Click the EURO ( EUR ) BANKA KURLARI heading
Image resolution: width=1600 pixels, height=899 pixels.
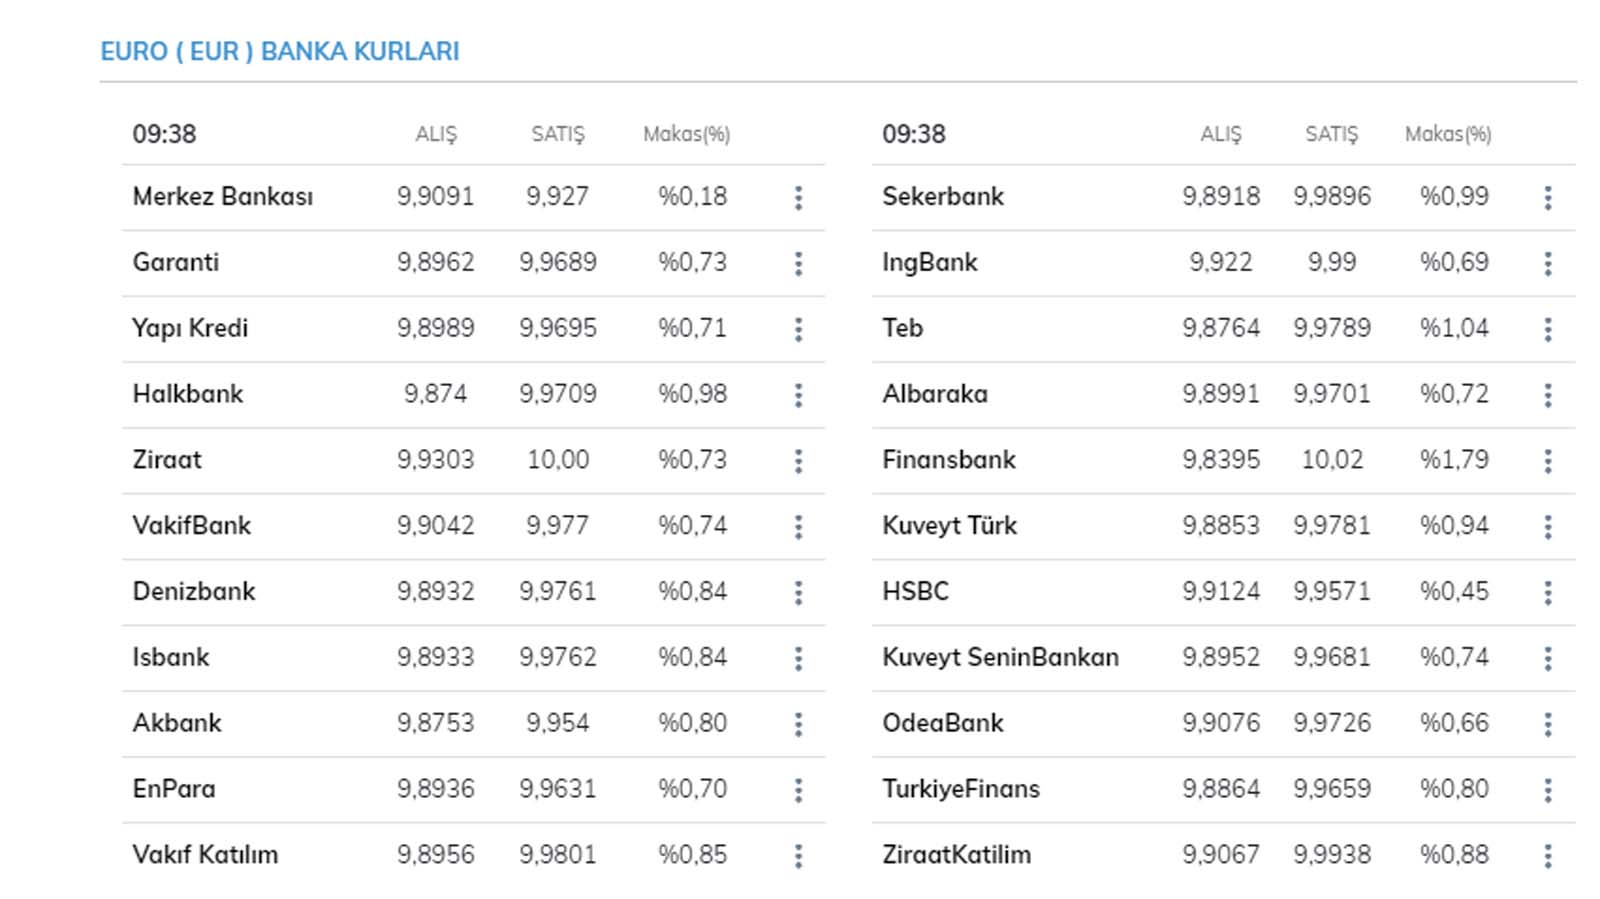click(x=279, y=51)
